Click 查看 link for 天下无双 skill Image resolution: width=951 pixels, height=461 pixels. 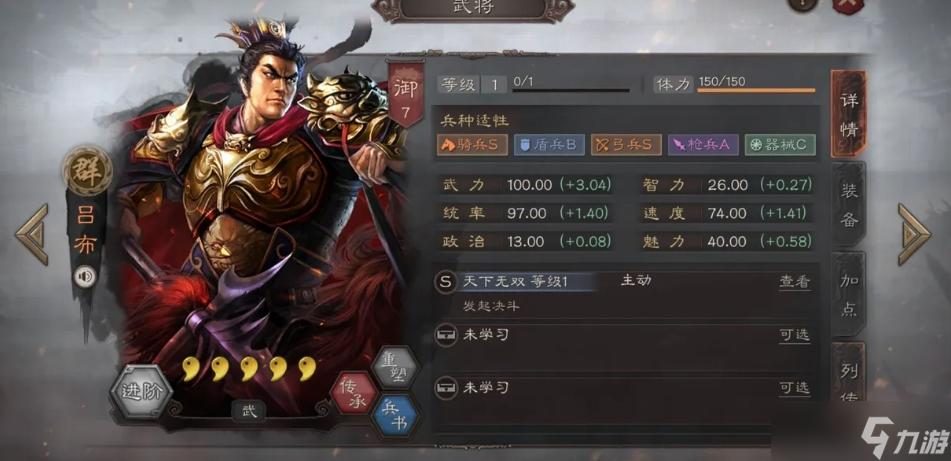[795, 282]
